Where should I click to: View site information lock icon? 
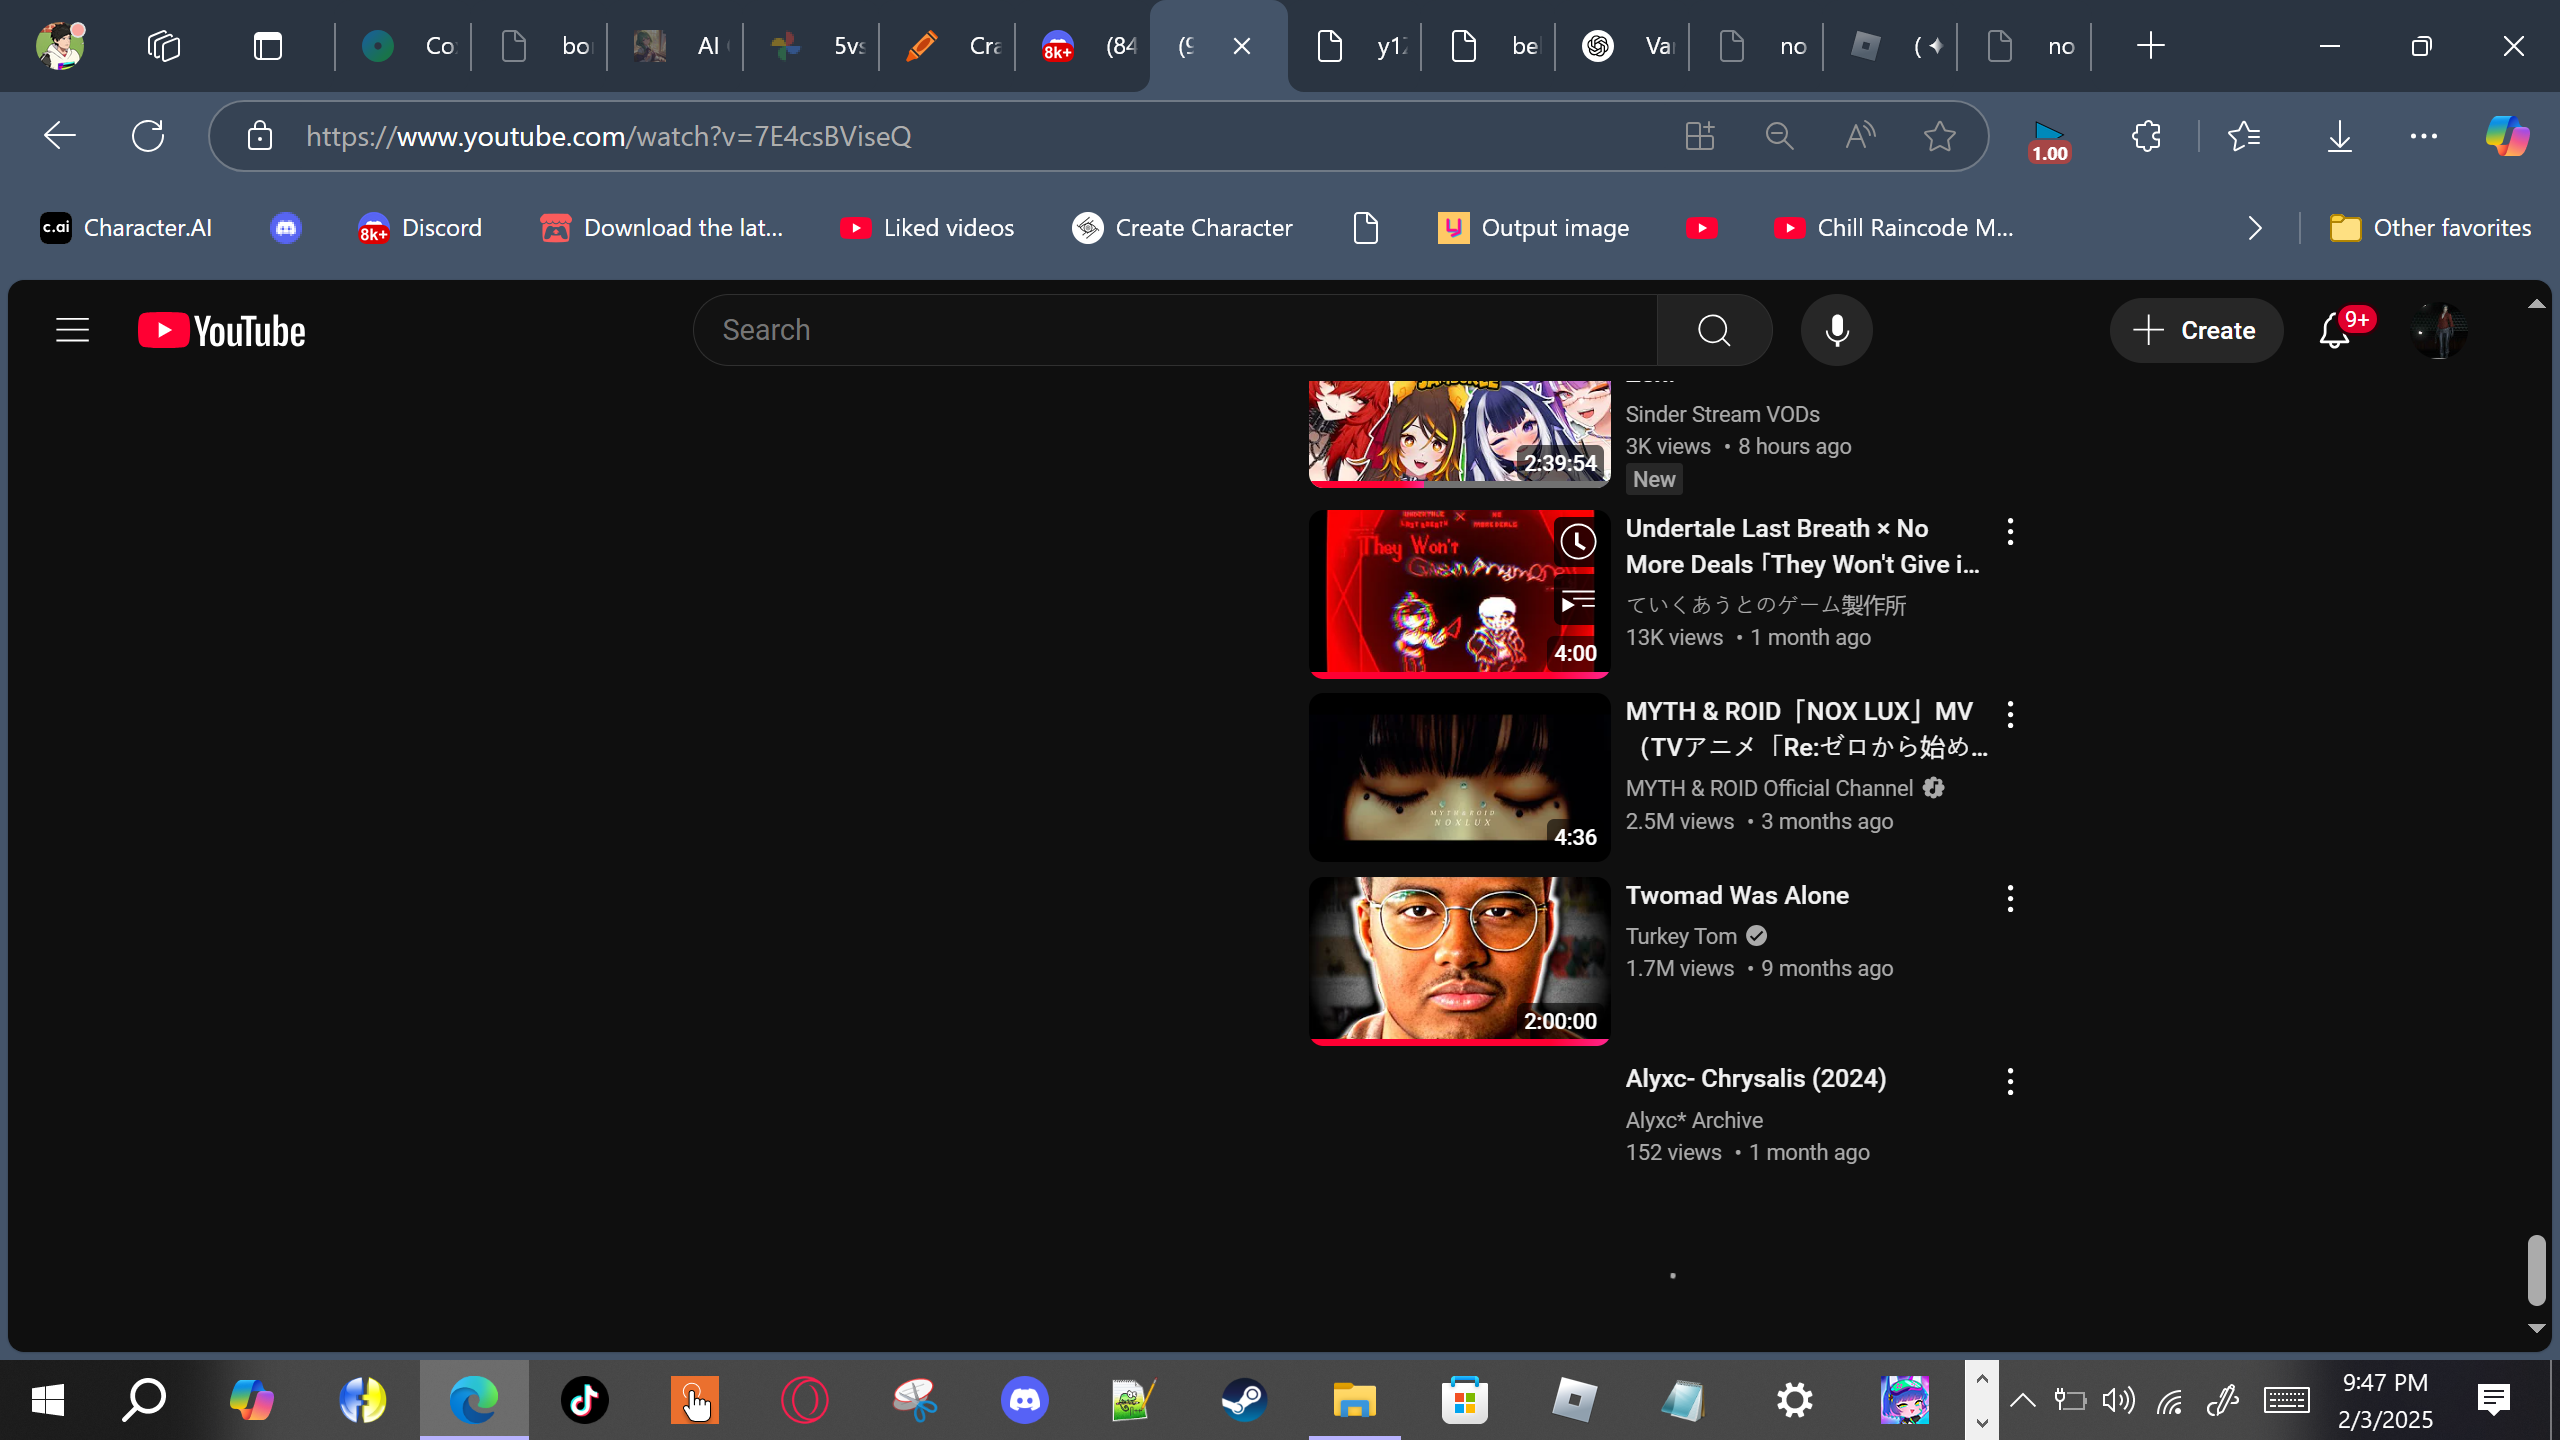tap(260, 135)
